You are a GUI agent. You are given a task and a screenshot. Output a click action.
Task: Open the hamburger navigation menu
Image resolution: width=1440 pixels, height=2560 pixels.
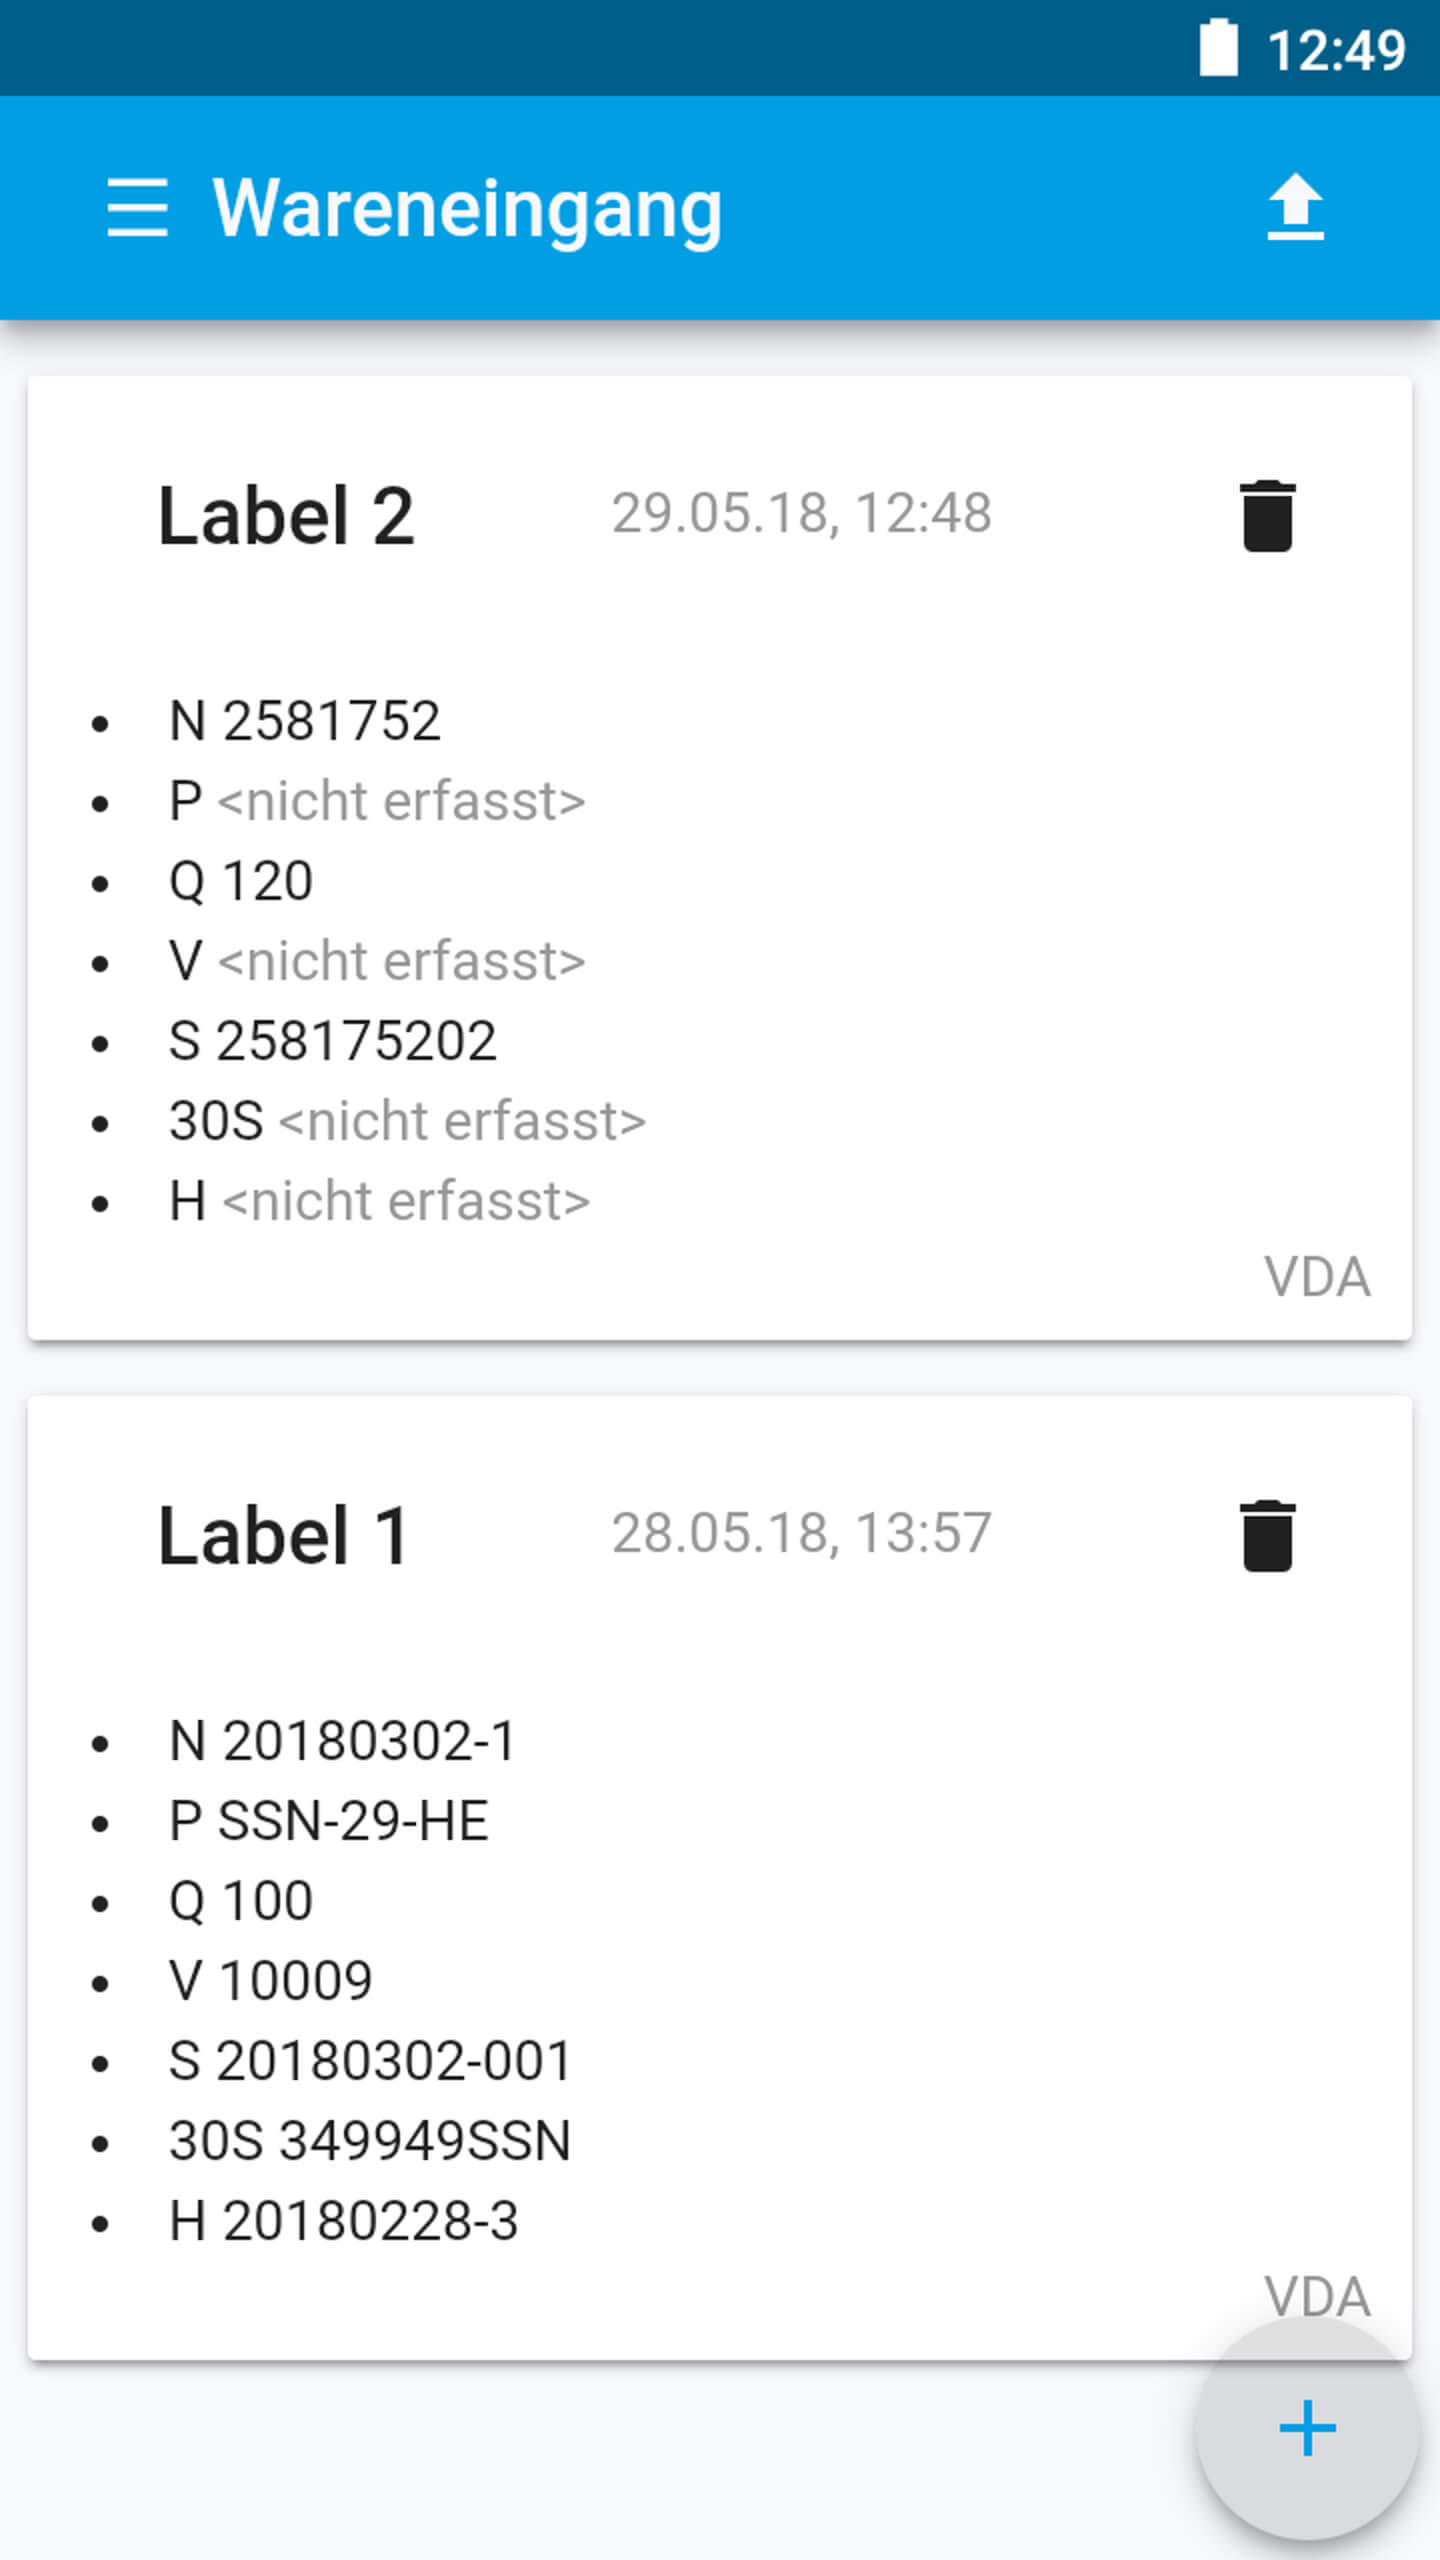137,208
